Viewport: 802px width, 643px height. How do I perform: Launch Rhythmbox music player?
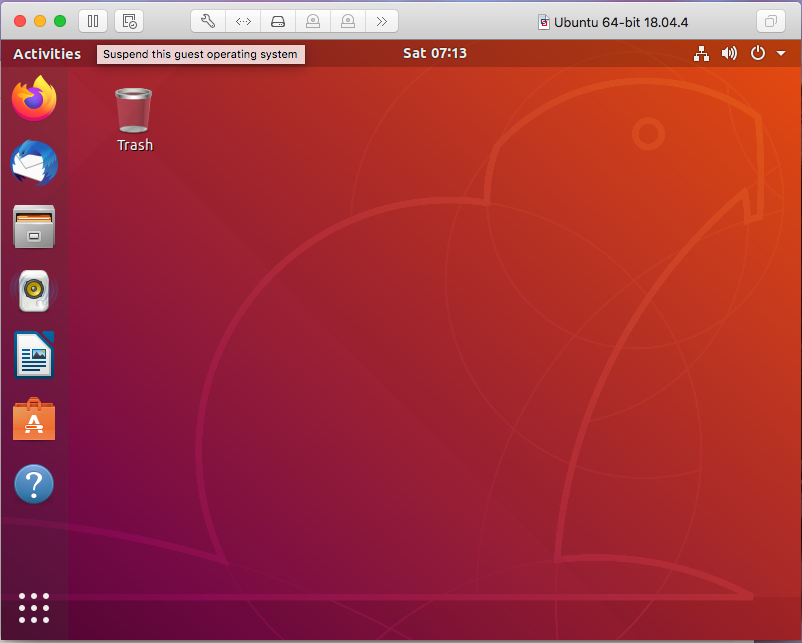pyautogui.click(x=34, y=291)
